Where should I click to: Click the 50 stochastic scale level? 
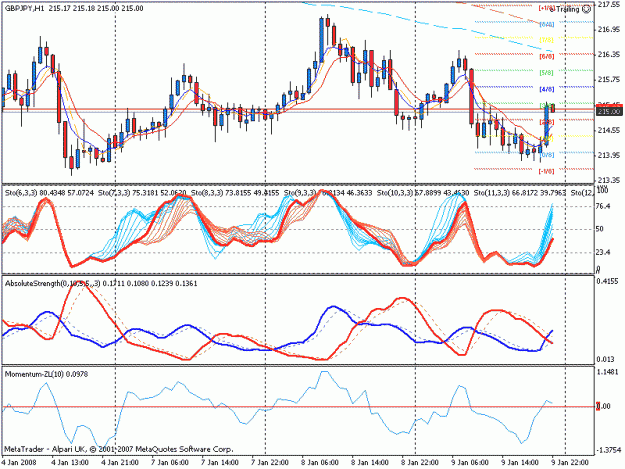pyautogui.click(x=601, y=229)
